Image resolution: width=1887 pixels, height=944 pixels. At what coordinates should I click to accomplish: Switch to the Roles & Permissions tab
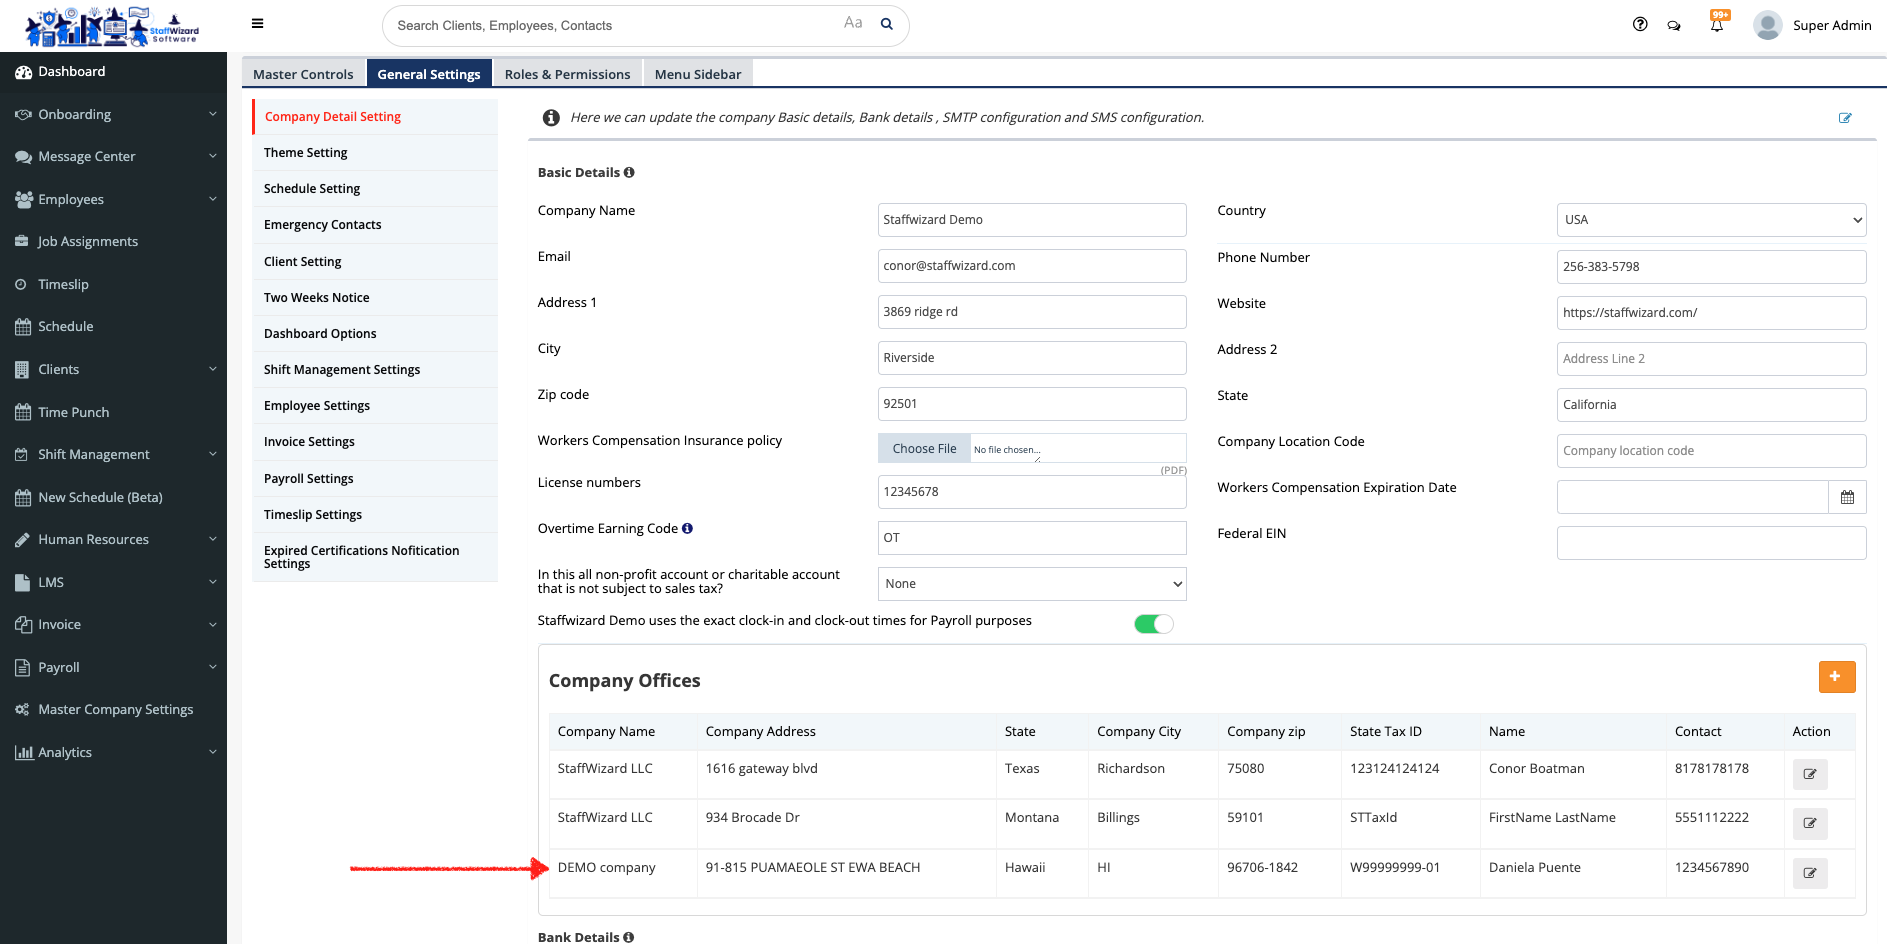(567, 74)
